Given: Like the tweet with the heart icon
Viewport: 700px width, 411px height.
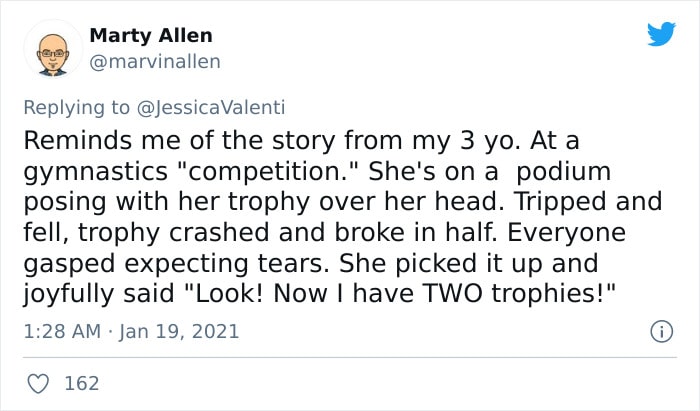Looking at the screenshot, I should click(x=38, y=383).
